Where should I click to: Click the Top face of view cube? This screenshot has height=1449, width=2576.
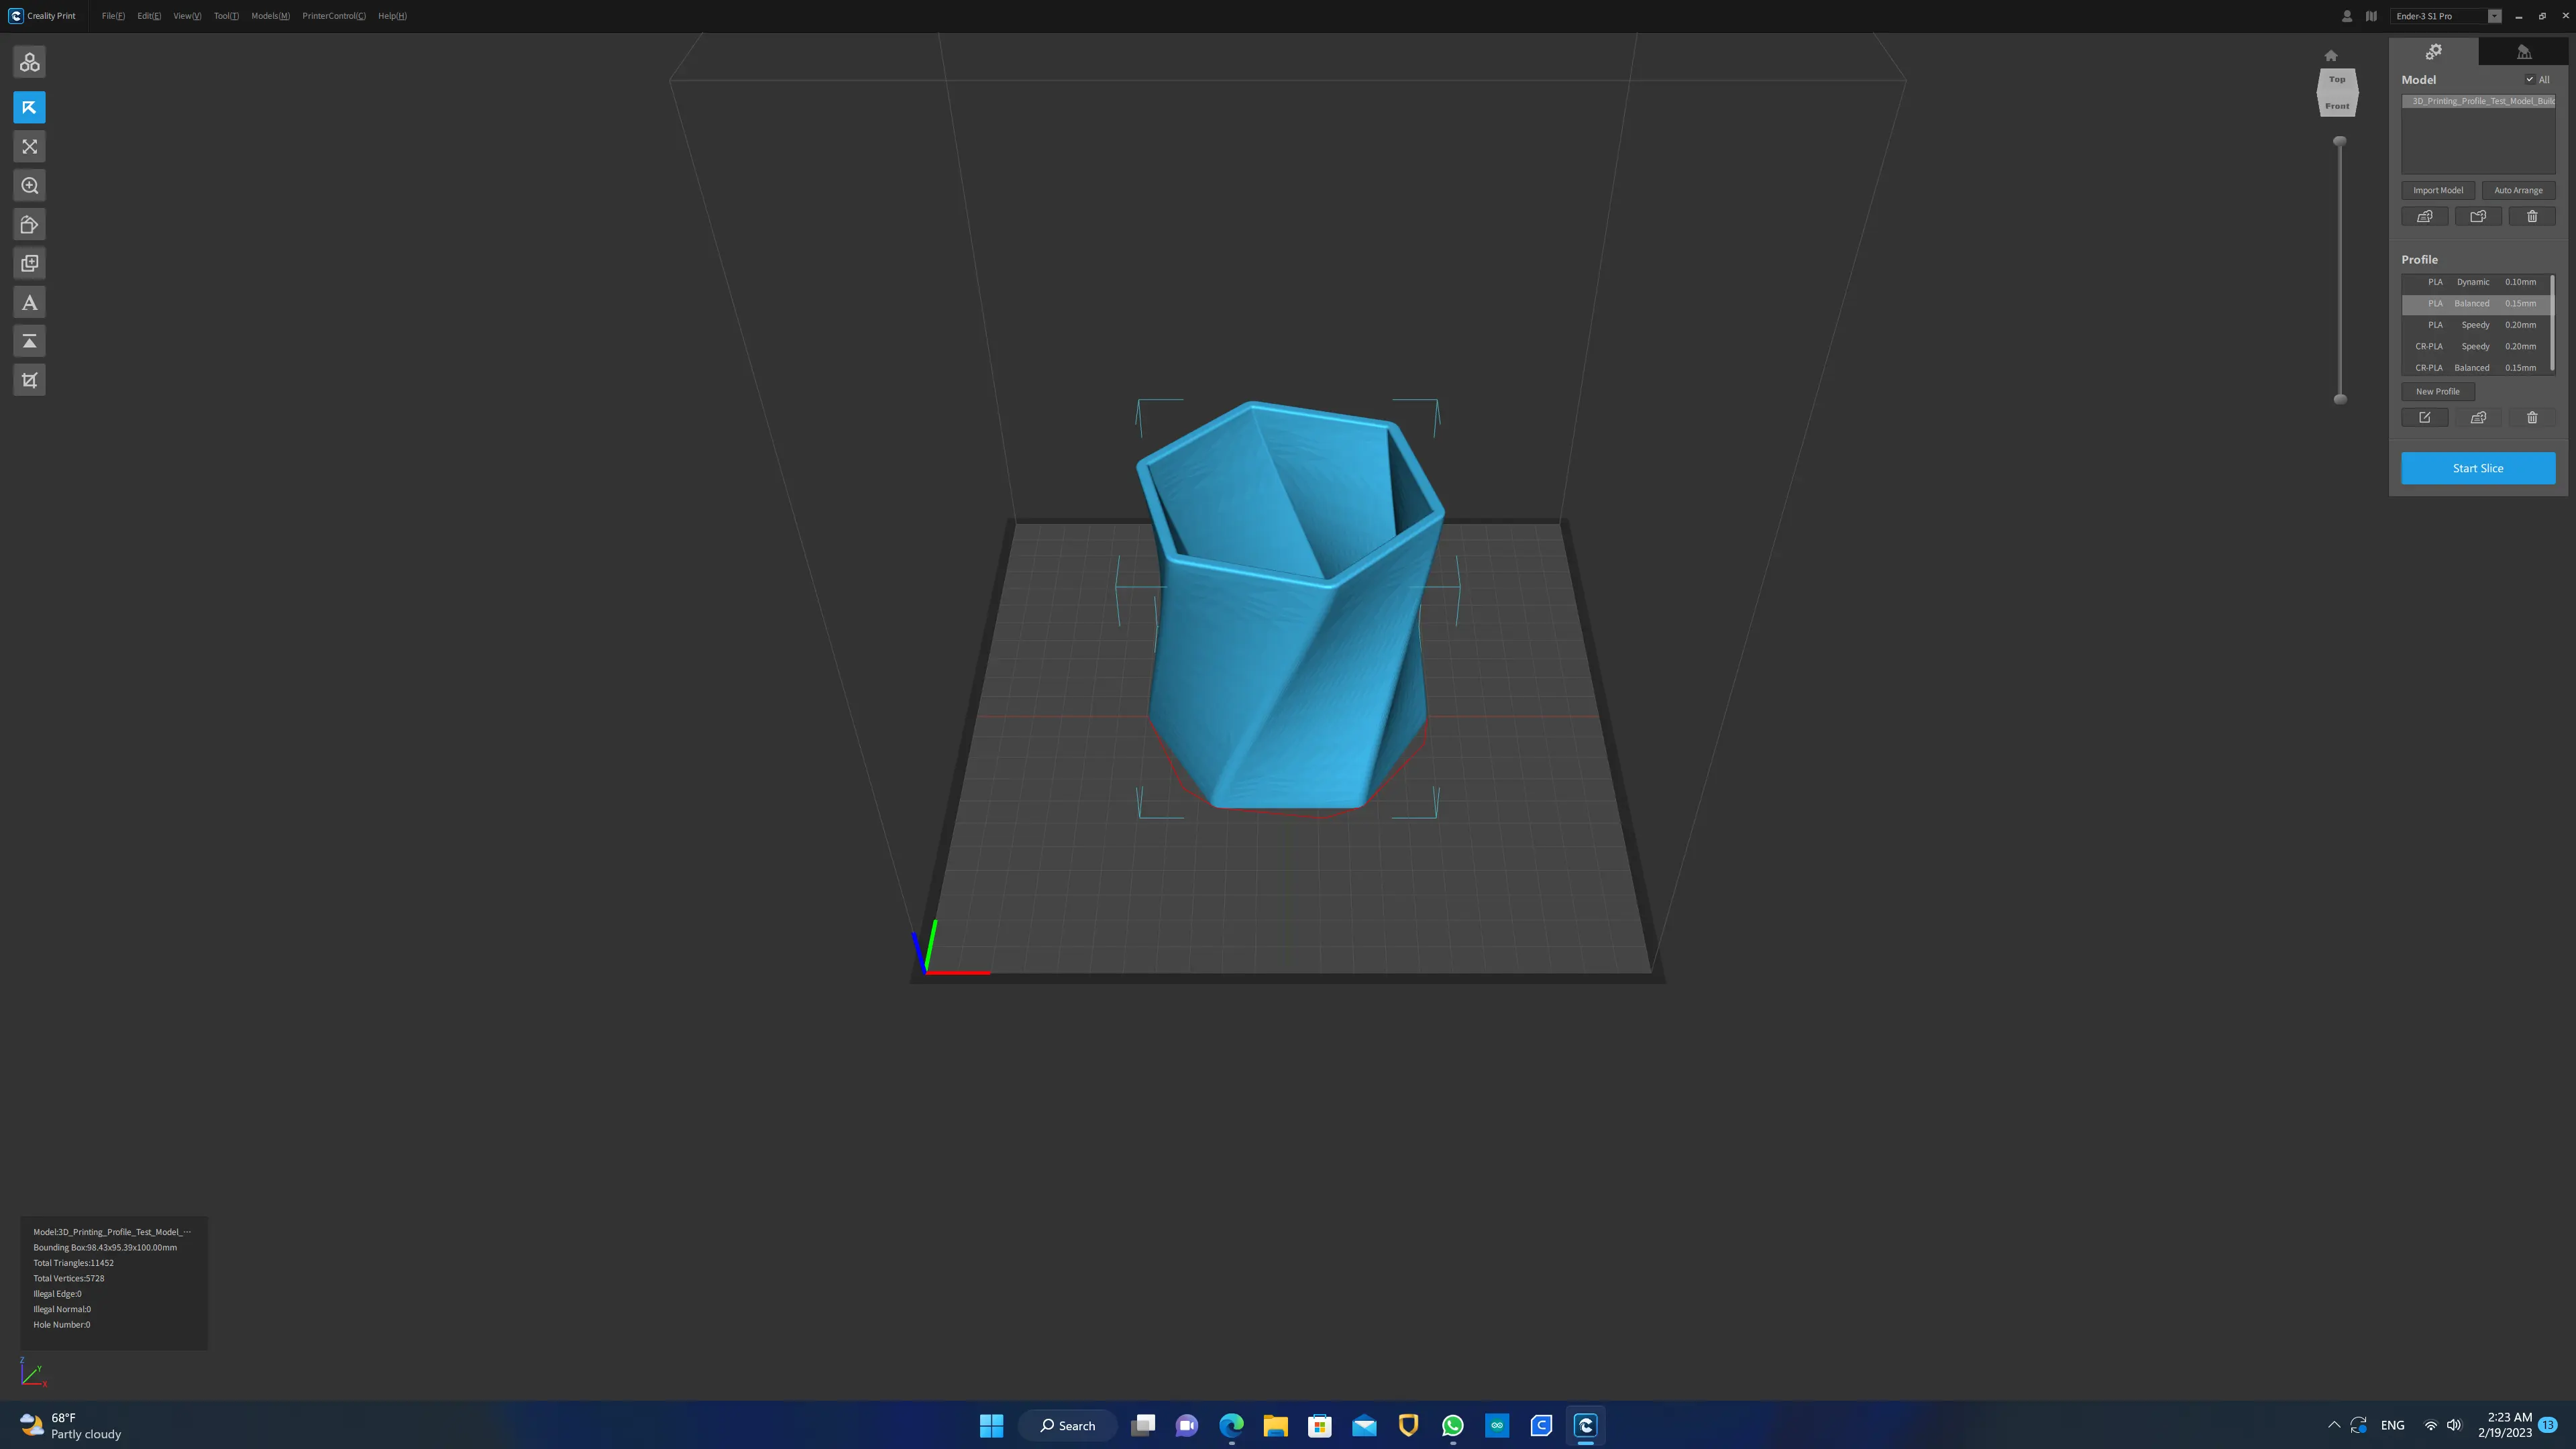2337,80
